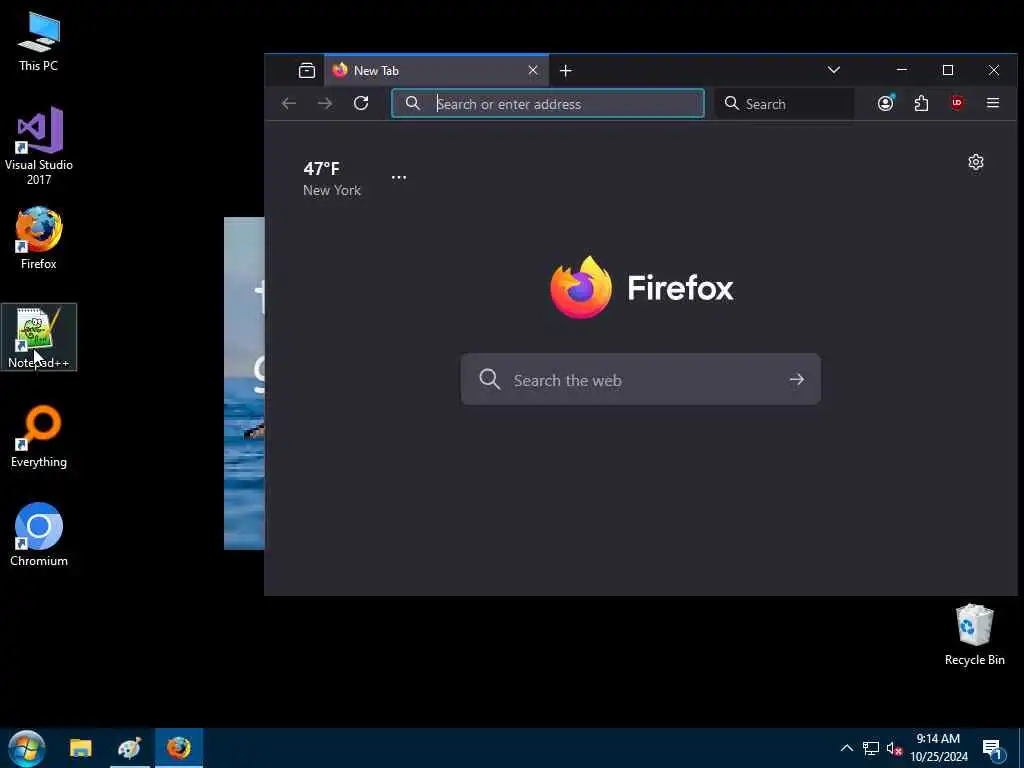1024x768 pixels.
Task: Open Firefox View from tab bar
Action: 306,71
